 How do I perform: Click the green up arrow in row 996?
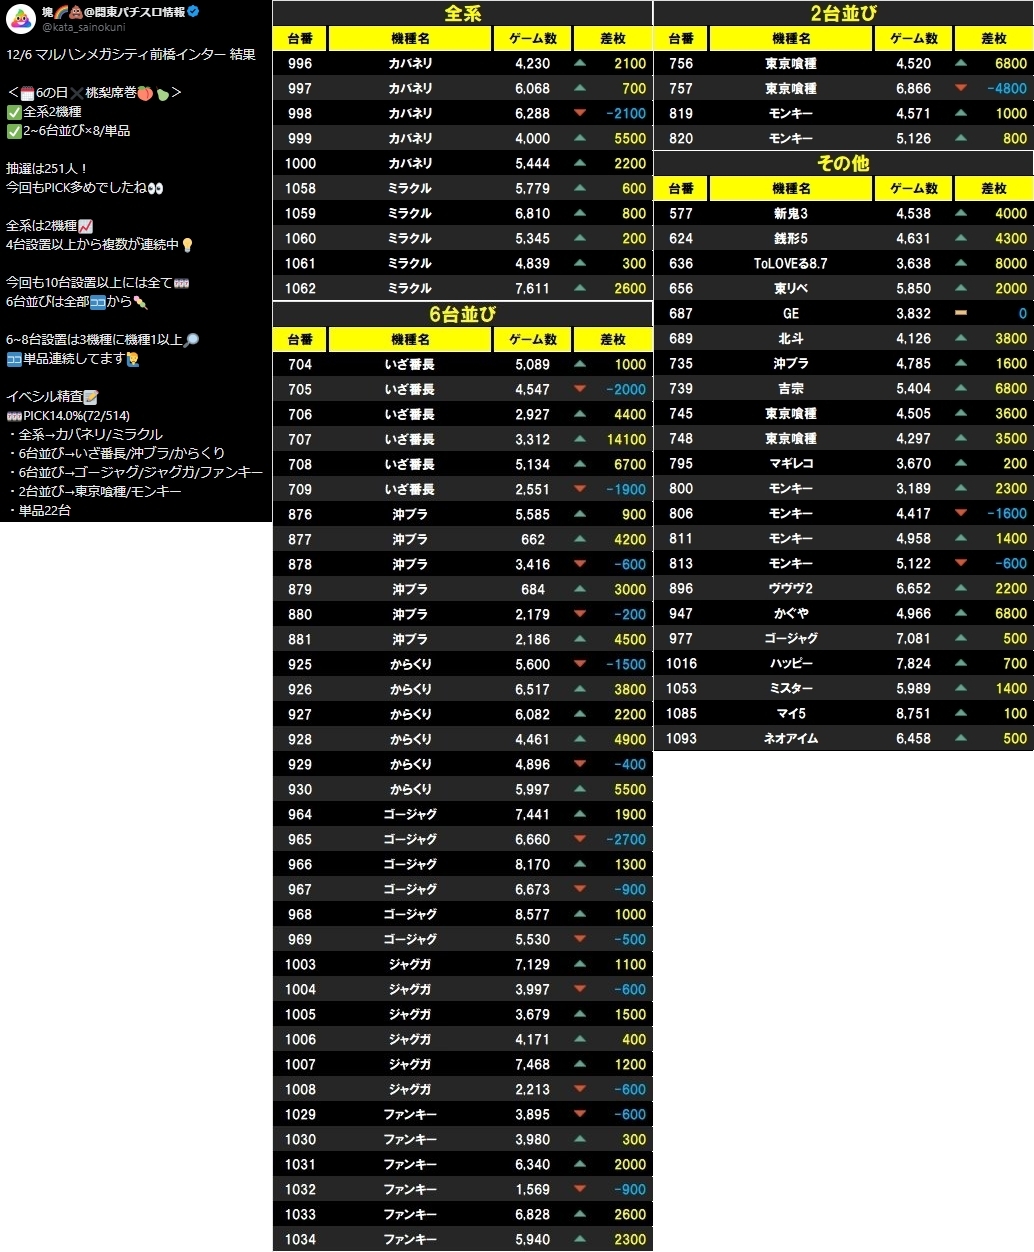[580, 63]
